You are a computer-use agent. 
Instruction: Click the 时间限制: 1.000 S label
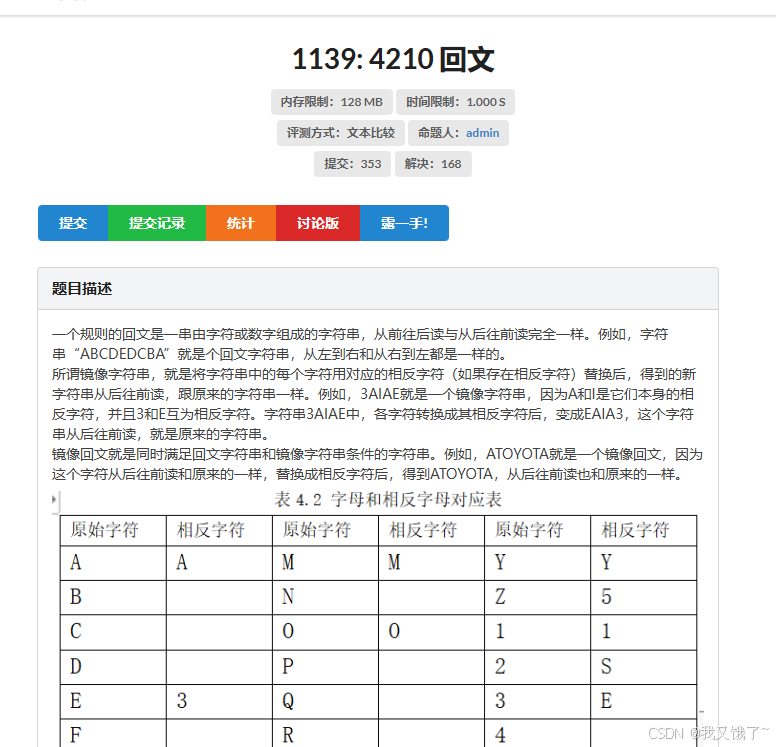pyautogui.click(x=455, y=102)
